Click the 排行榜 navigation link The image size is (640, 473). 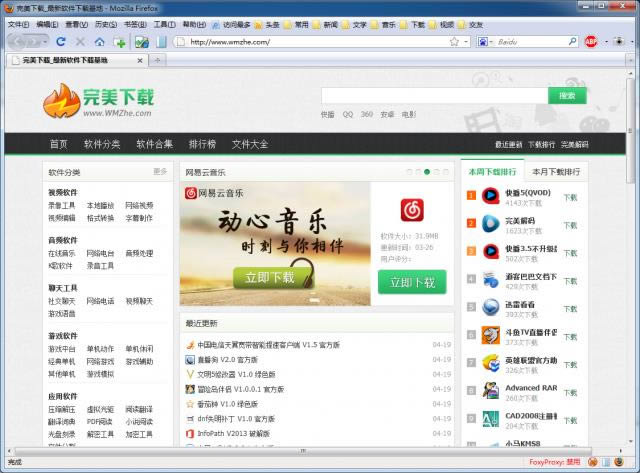pyautogui.click(x=202, y=144)
